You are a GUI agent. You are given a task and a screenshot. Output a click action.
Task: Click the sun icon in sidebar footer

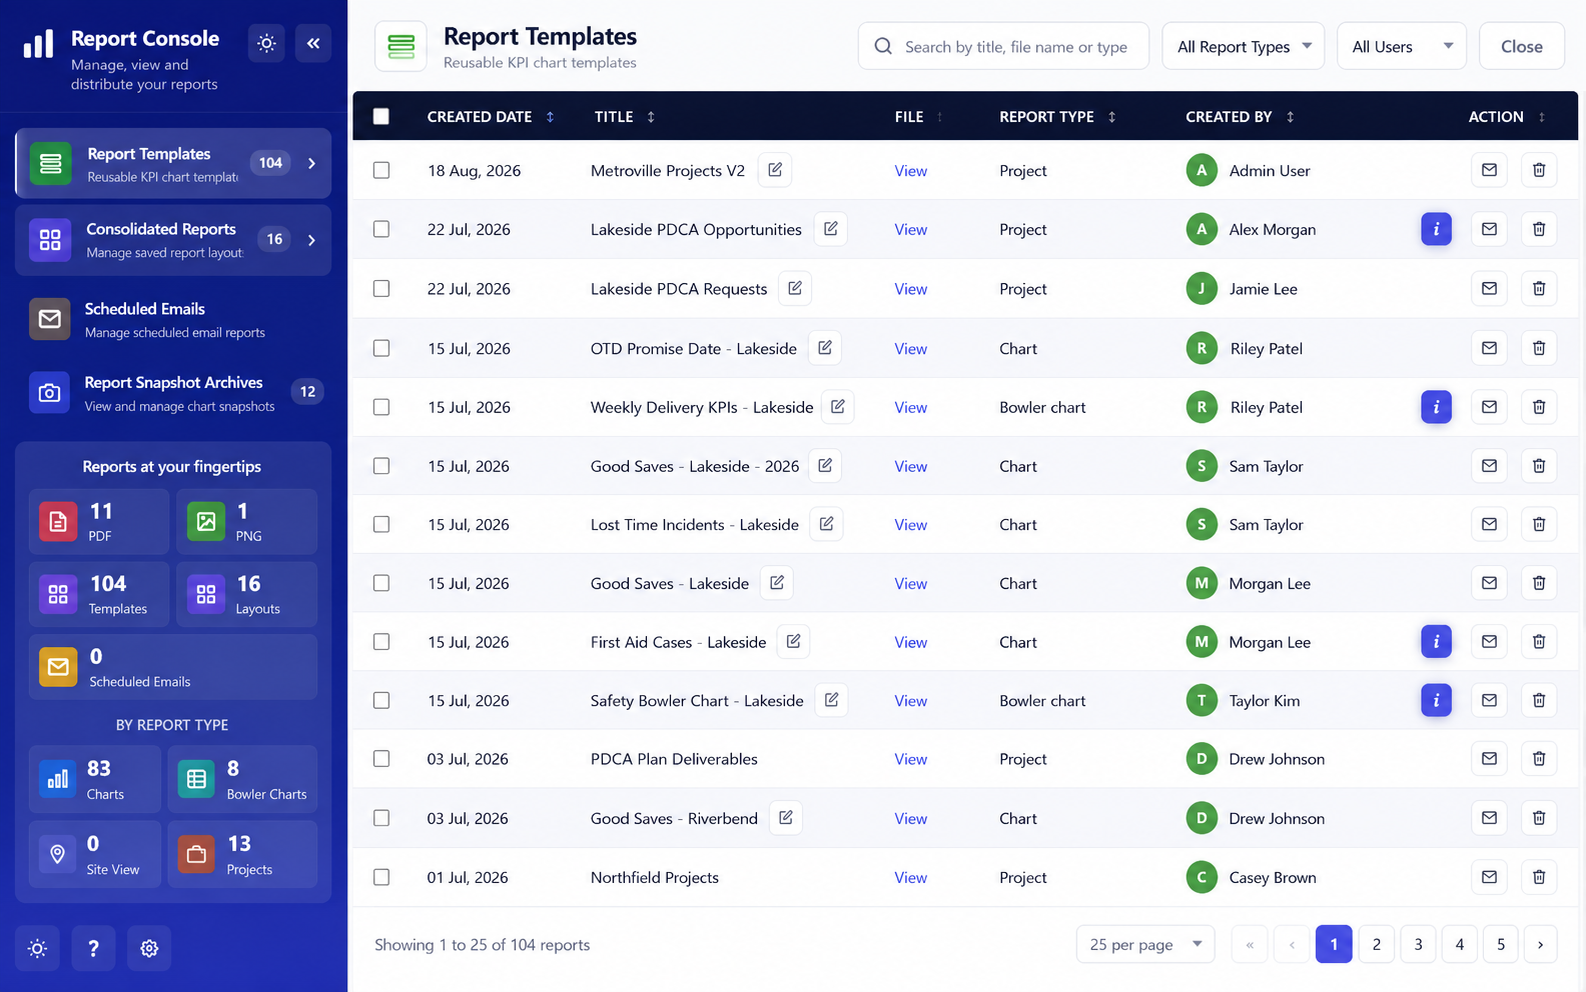point(37,948)
